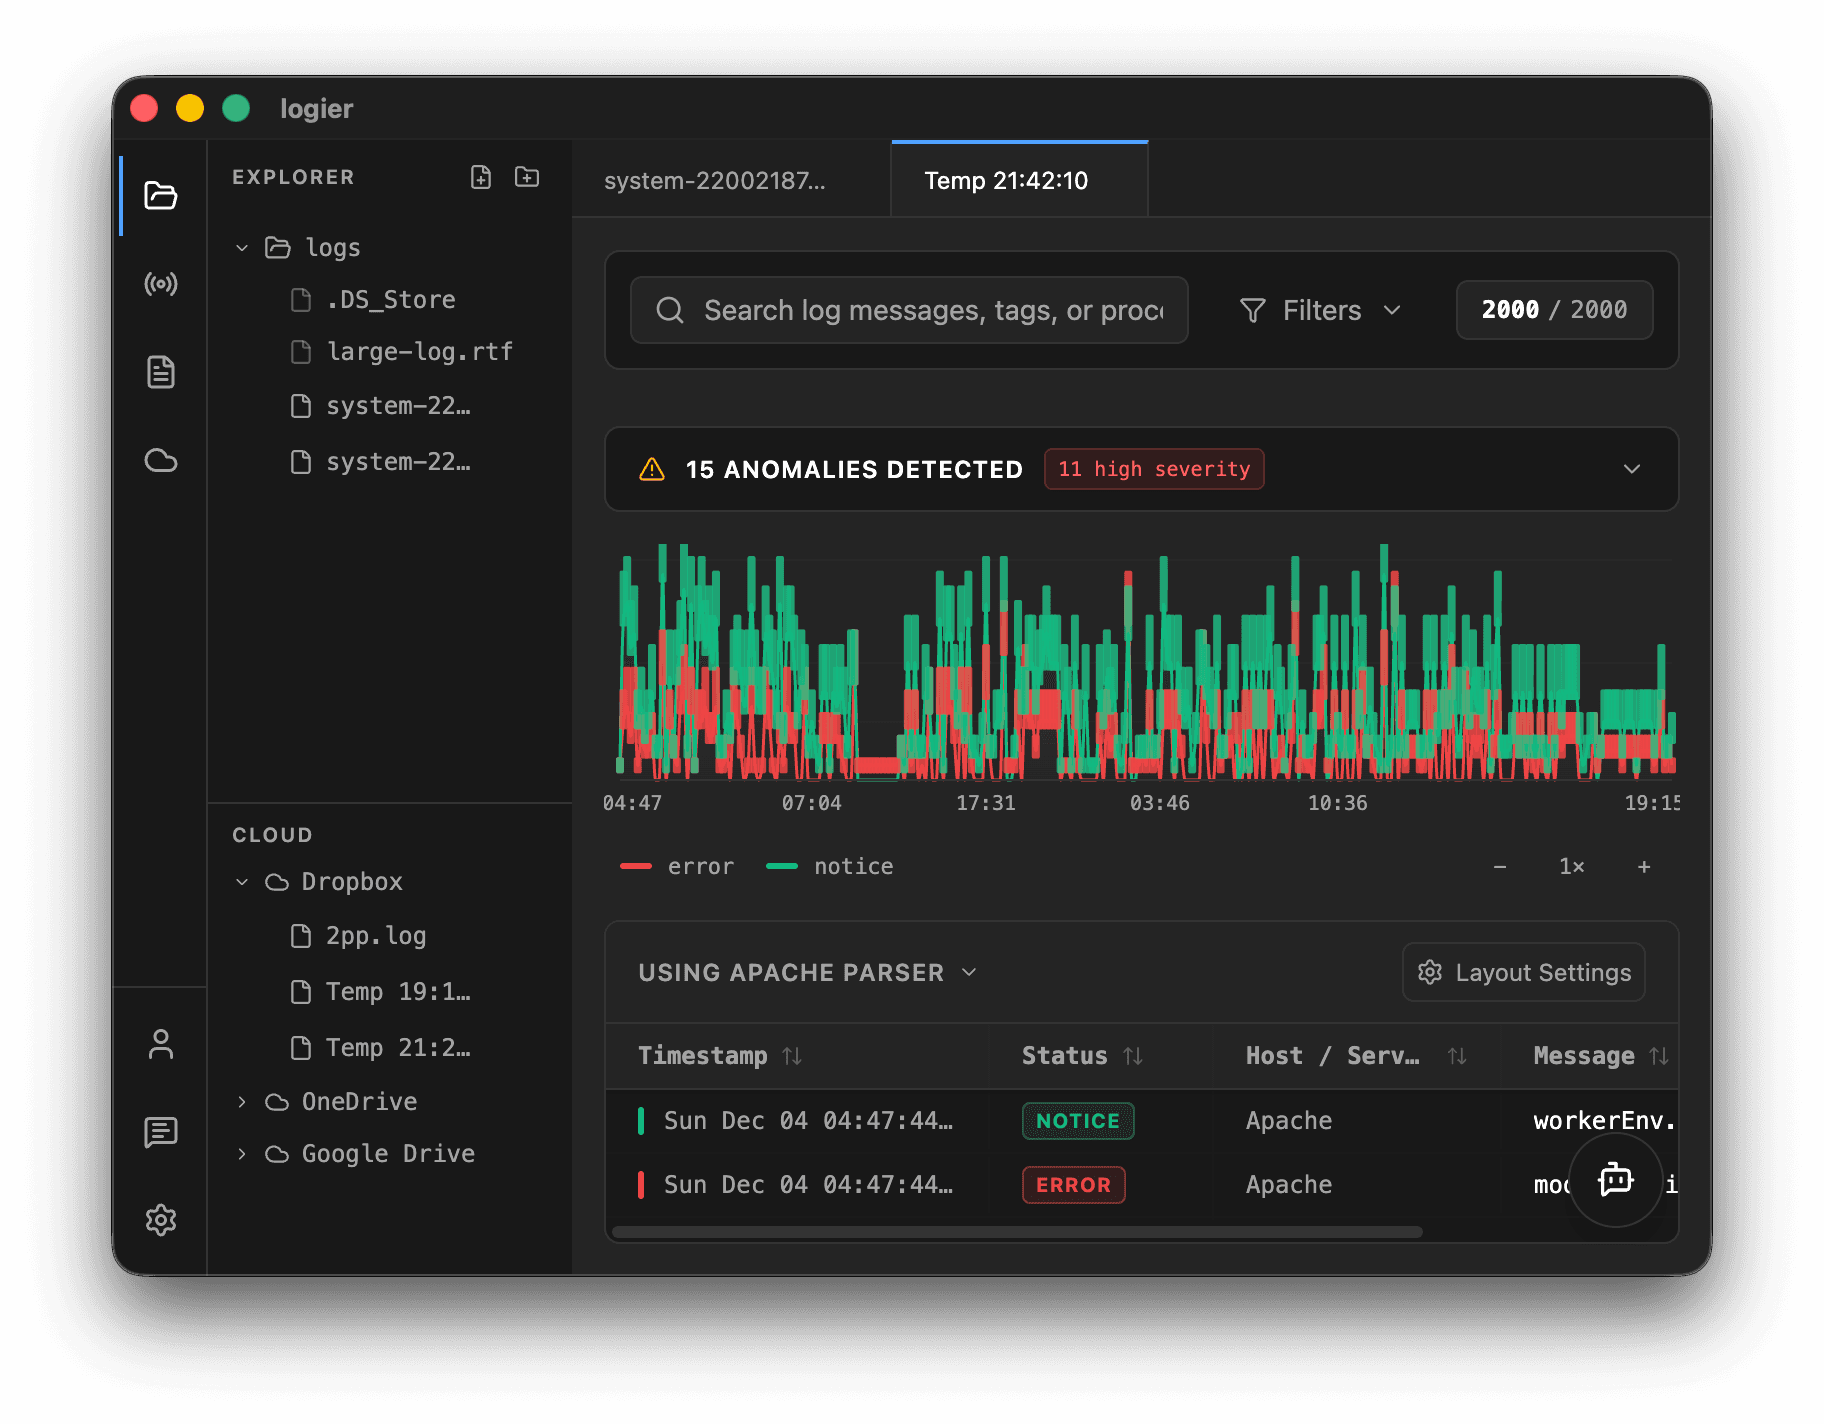Click the 2000 / 2000 counter
This screenshot has height=1424, width=1824.
coord(1554,310)
